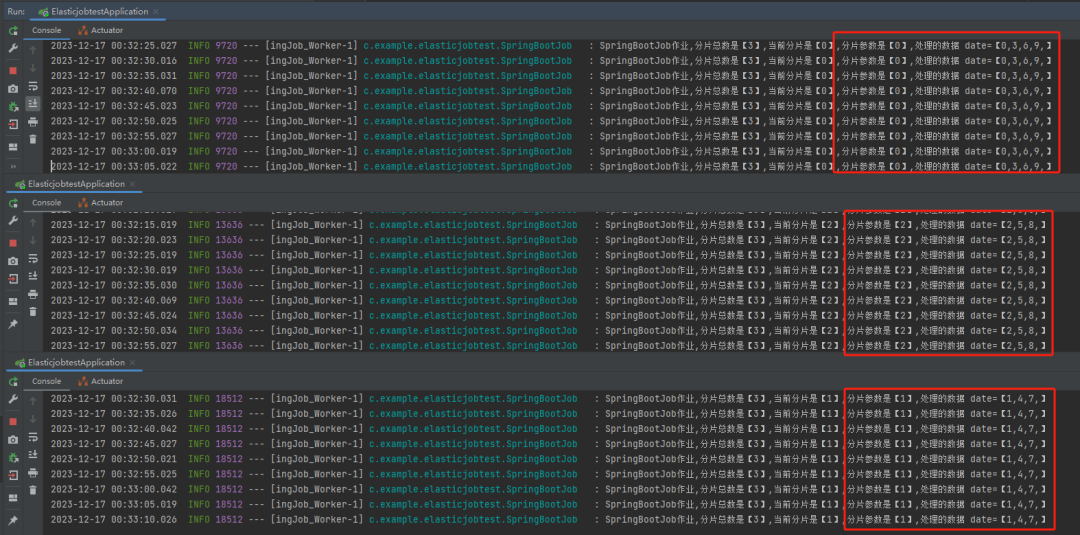Click SpringBootJob class name on 00:33:00.042 line
This screenshot has width=1080, height=535.
[473, 489]
